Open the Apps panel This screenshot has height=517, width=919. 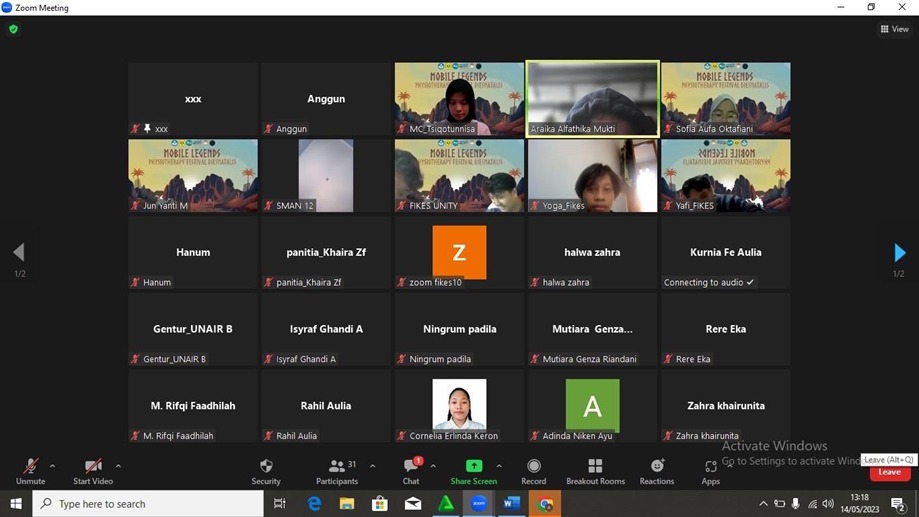(710, 471)
